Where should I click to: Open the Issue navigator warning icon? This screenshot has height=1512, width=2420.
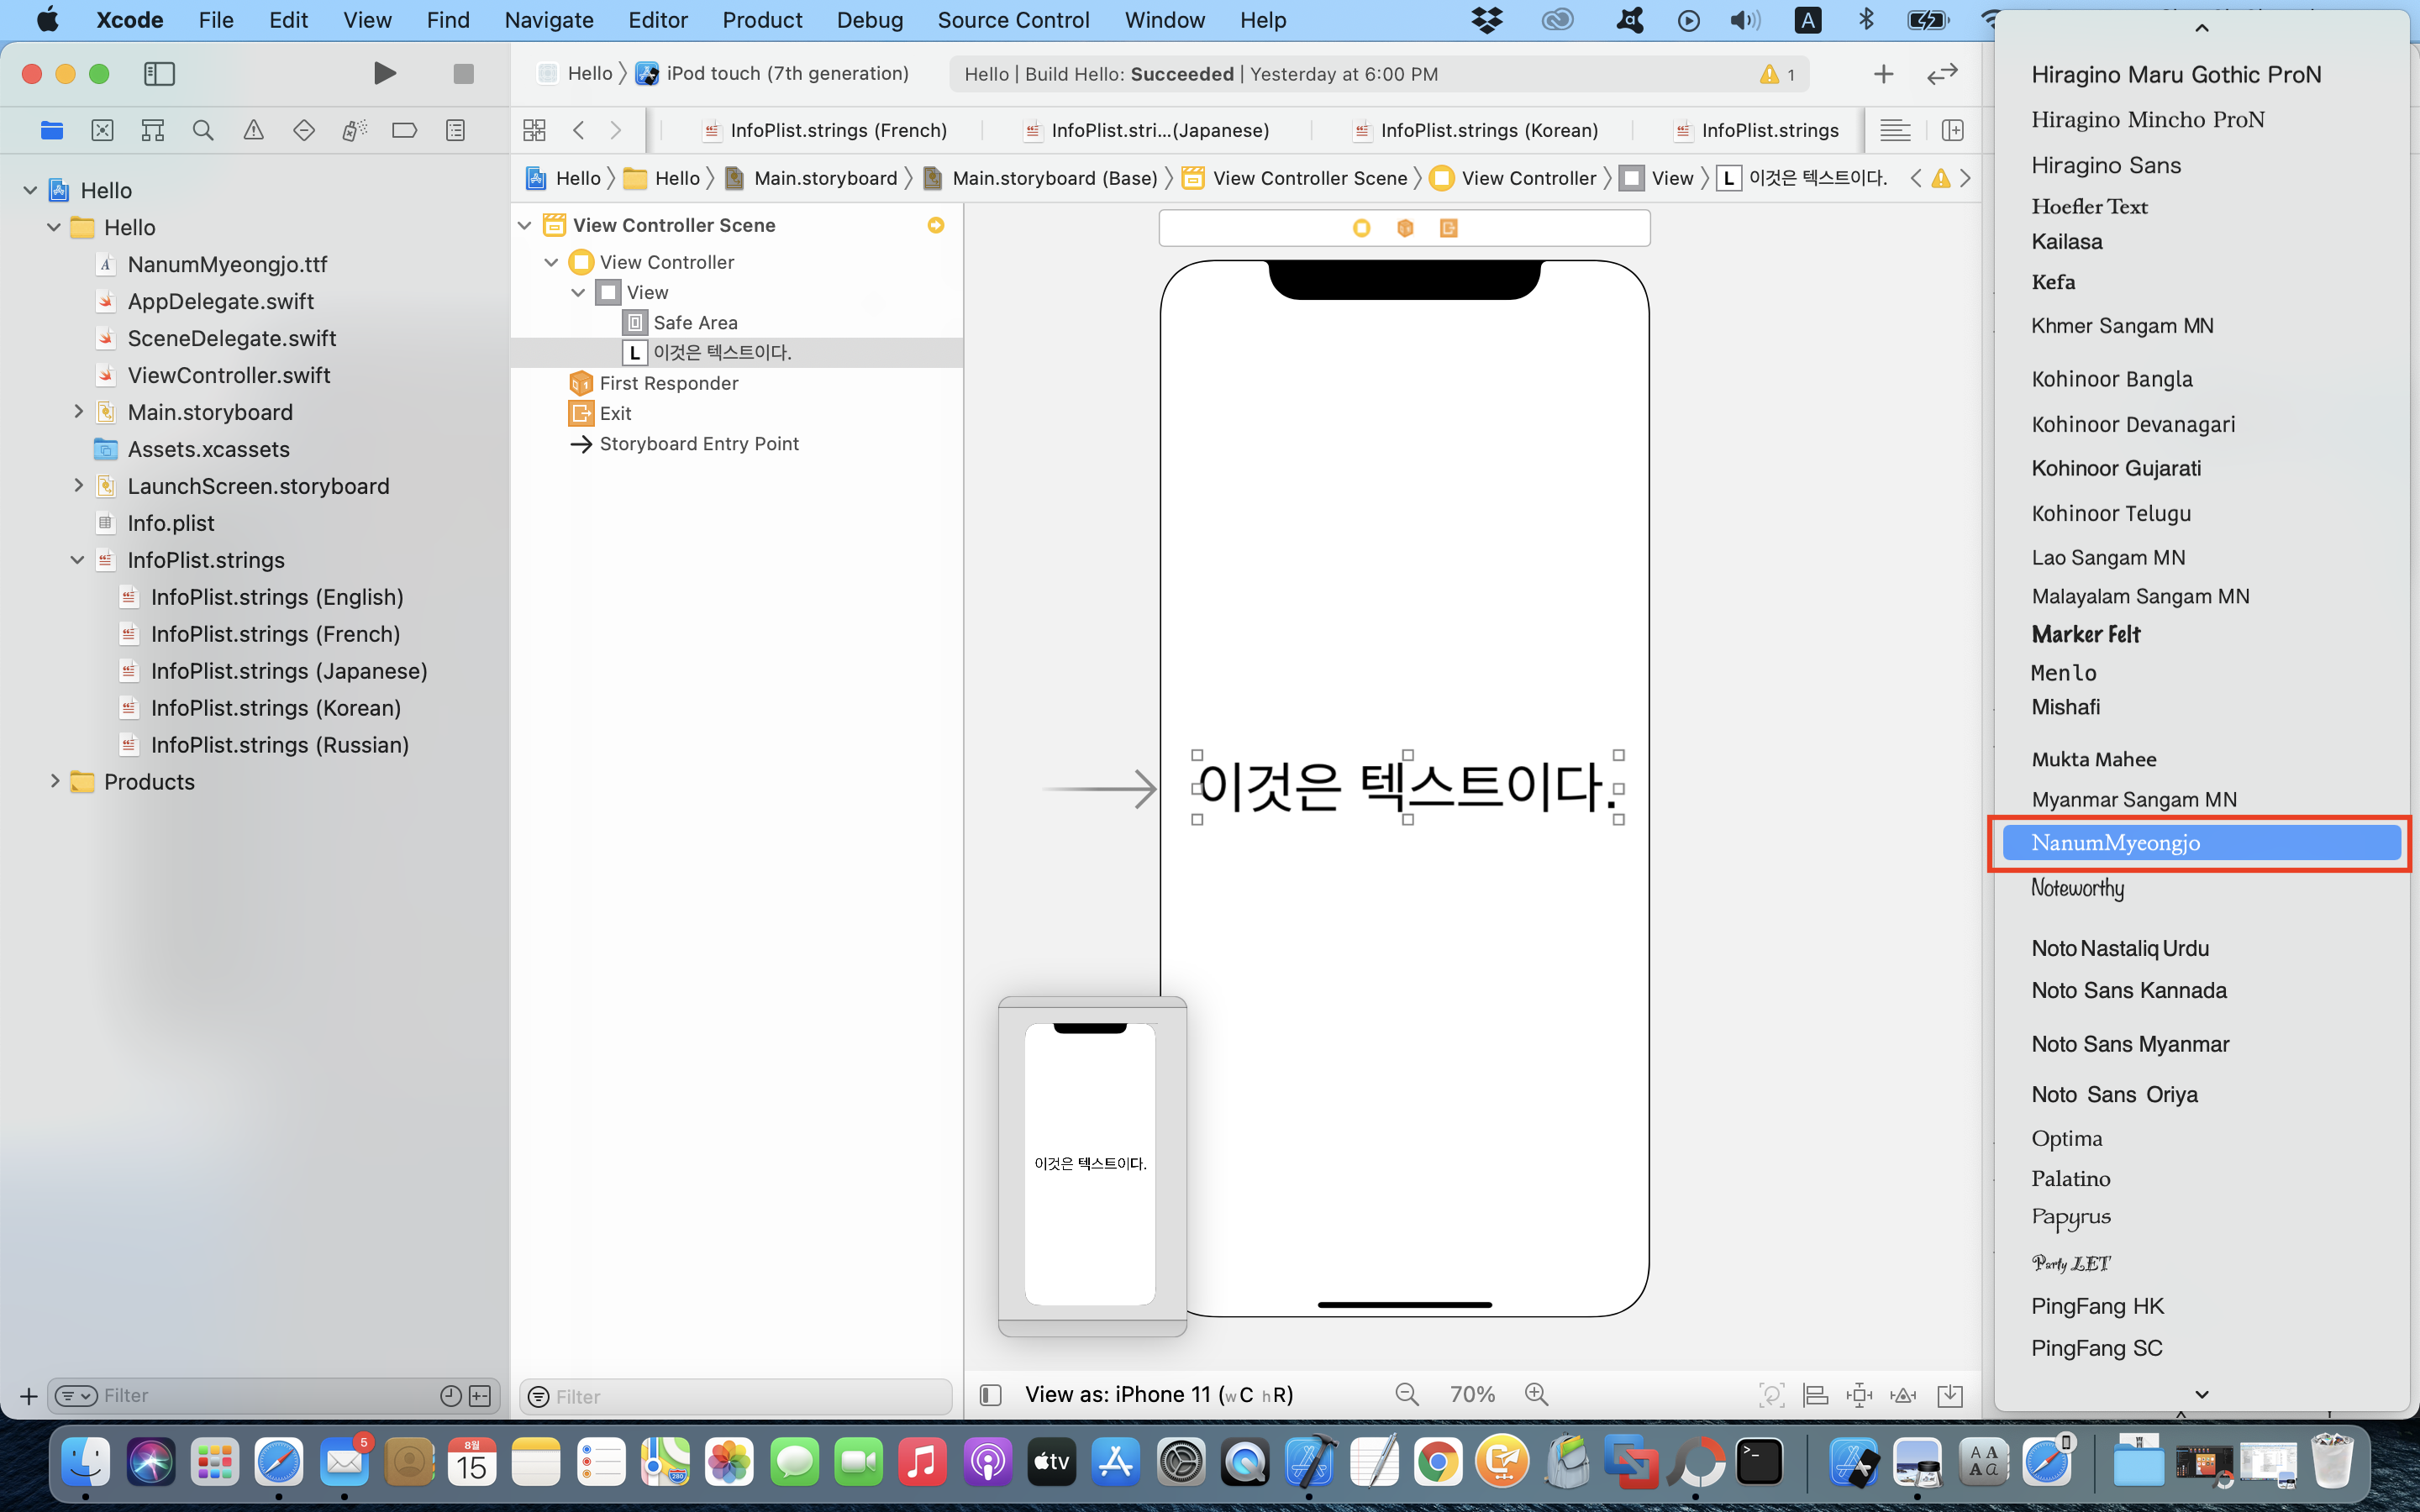pos(254,130)
